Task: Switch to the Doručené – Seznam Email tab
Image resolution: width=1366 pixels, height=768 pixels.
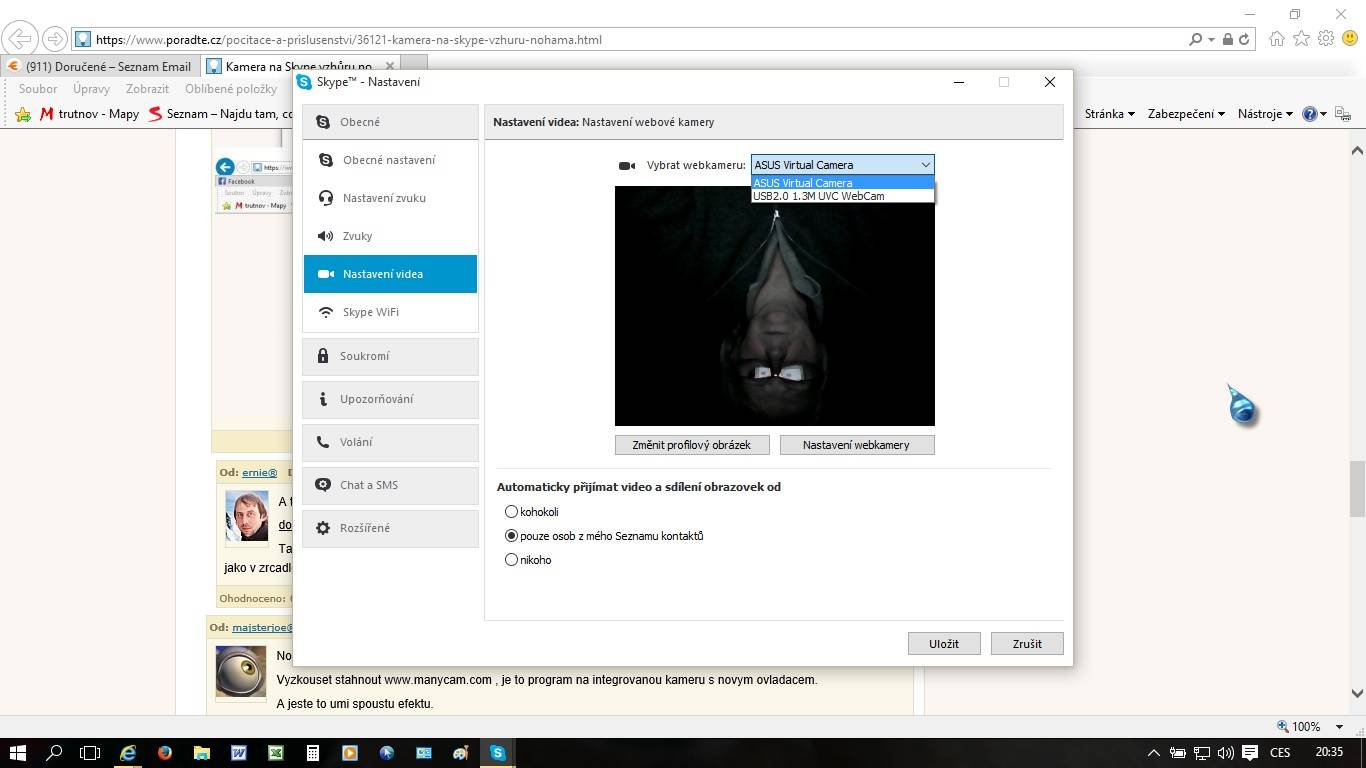Action: 99,66
